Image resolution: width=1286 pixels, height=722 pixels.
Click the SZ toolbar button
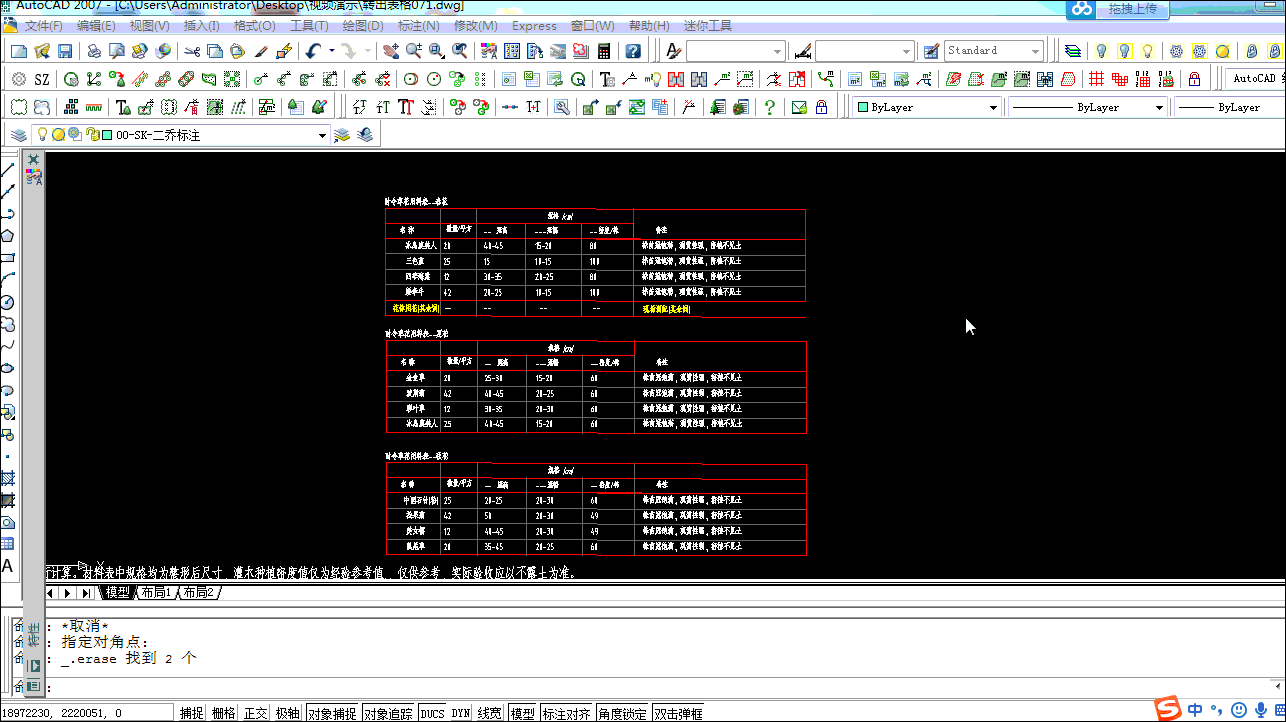pyautogui.click(x=42, y=79)
